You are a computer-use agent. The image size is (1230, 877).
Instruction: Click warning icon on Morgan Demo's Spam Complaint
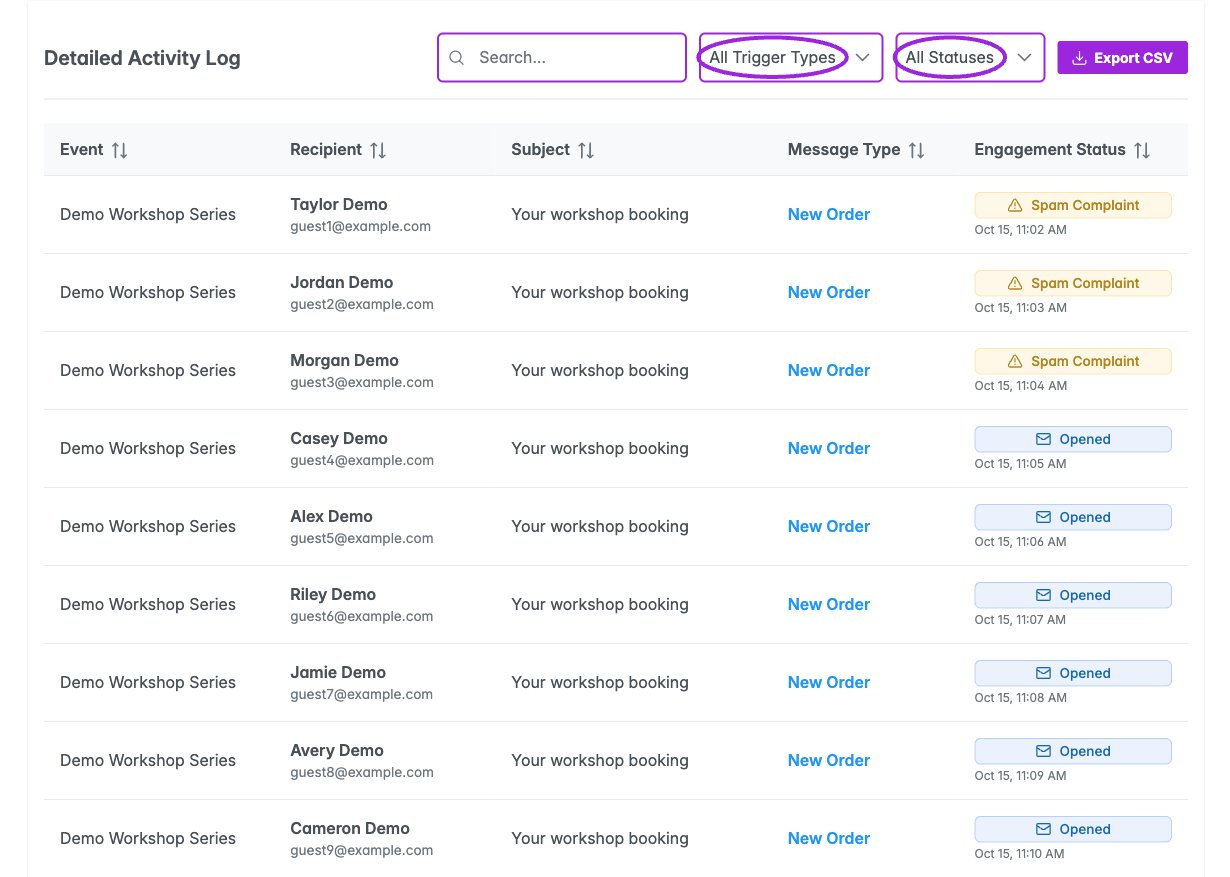(1015, 361)
